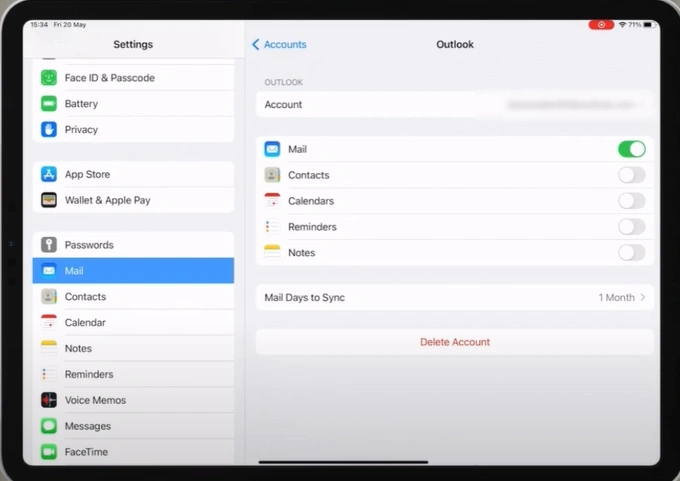Tap the Mail Days to Sync label
The image size is (680, 481).
(x=304, y=298)
